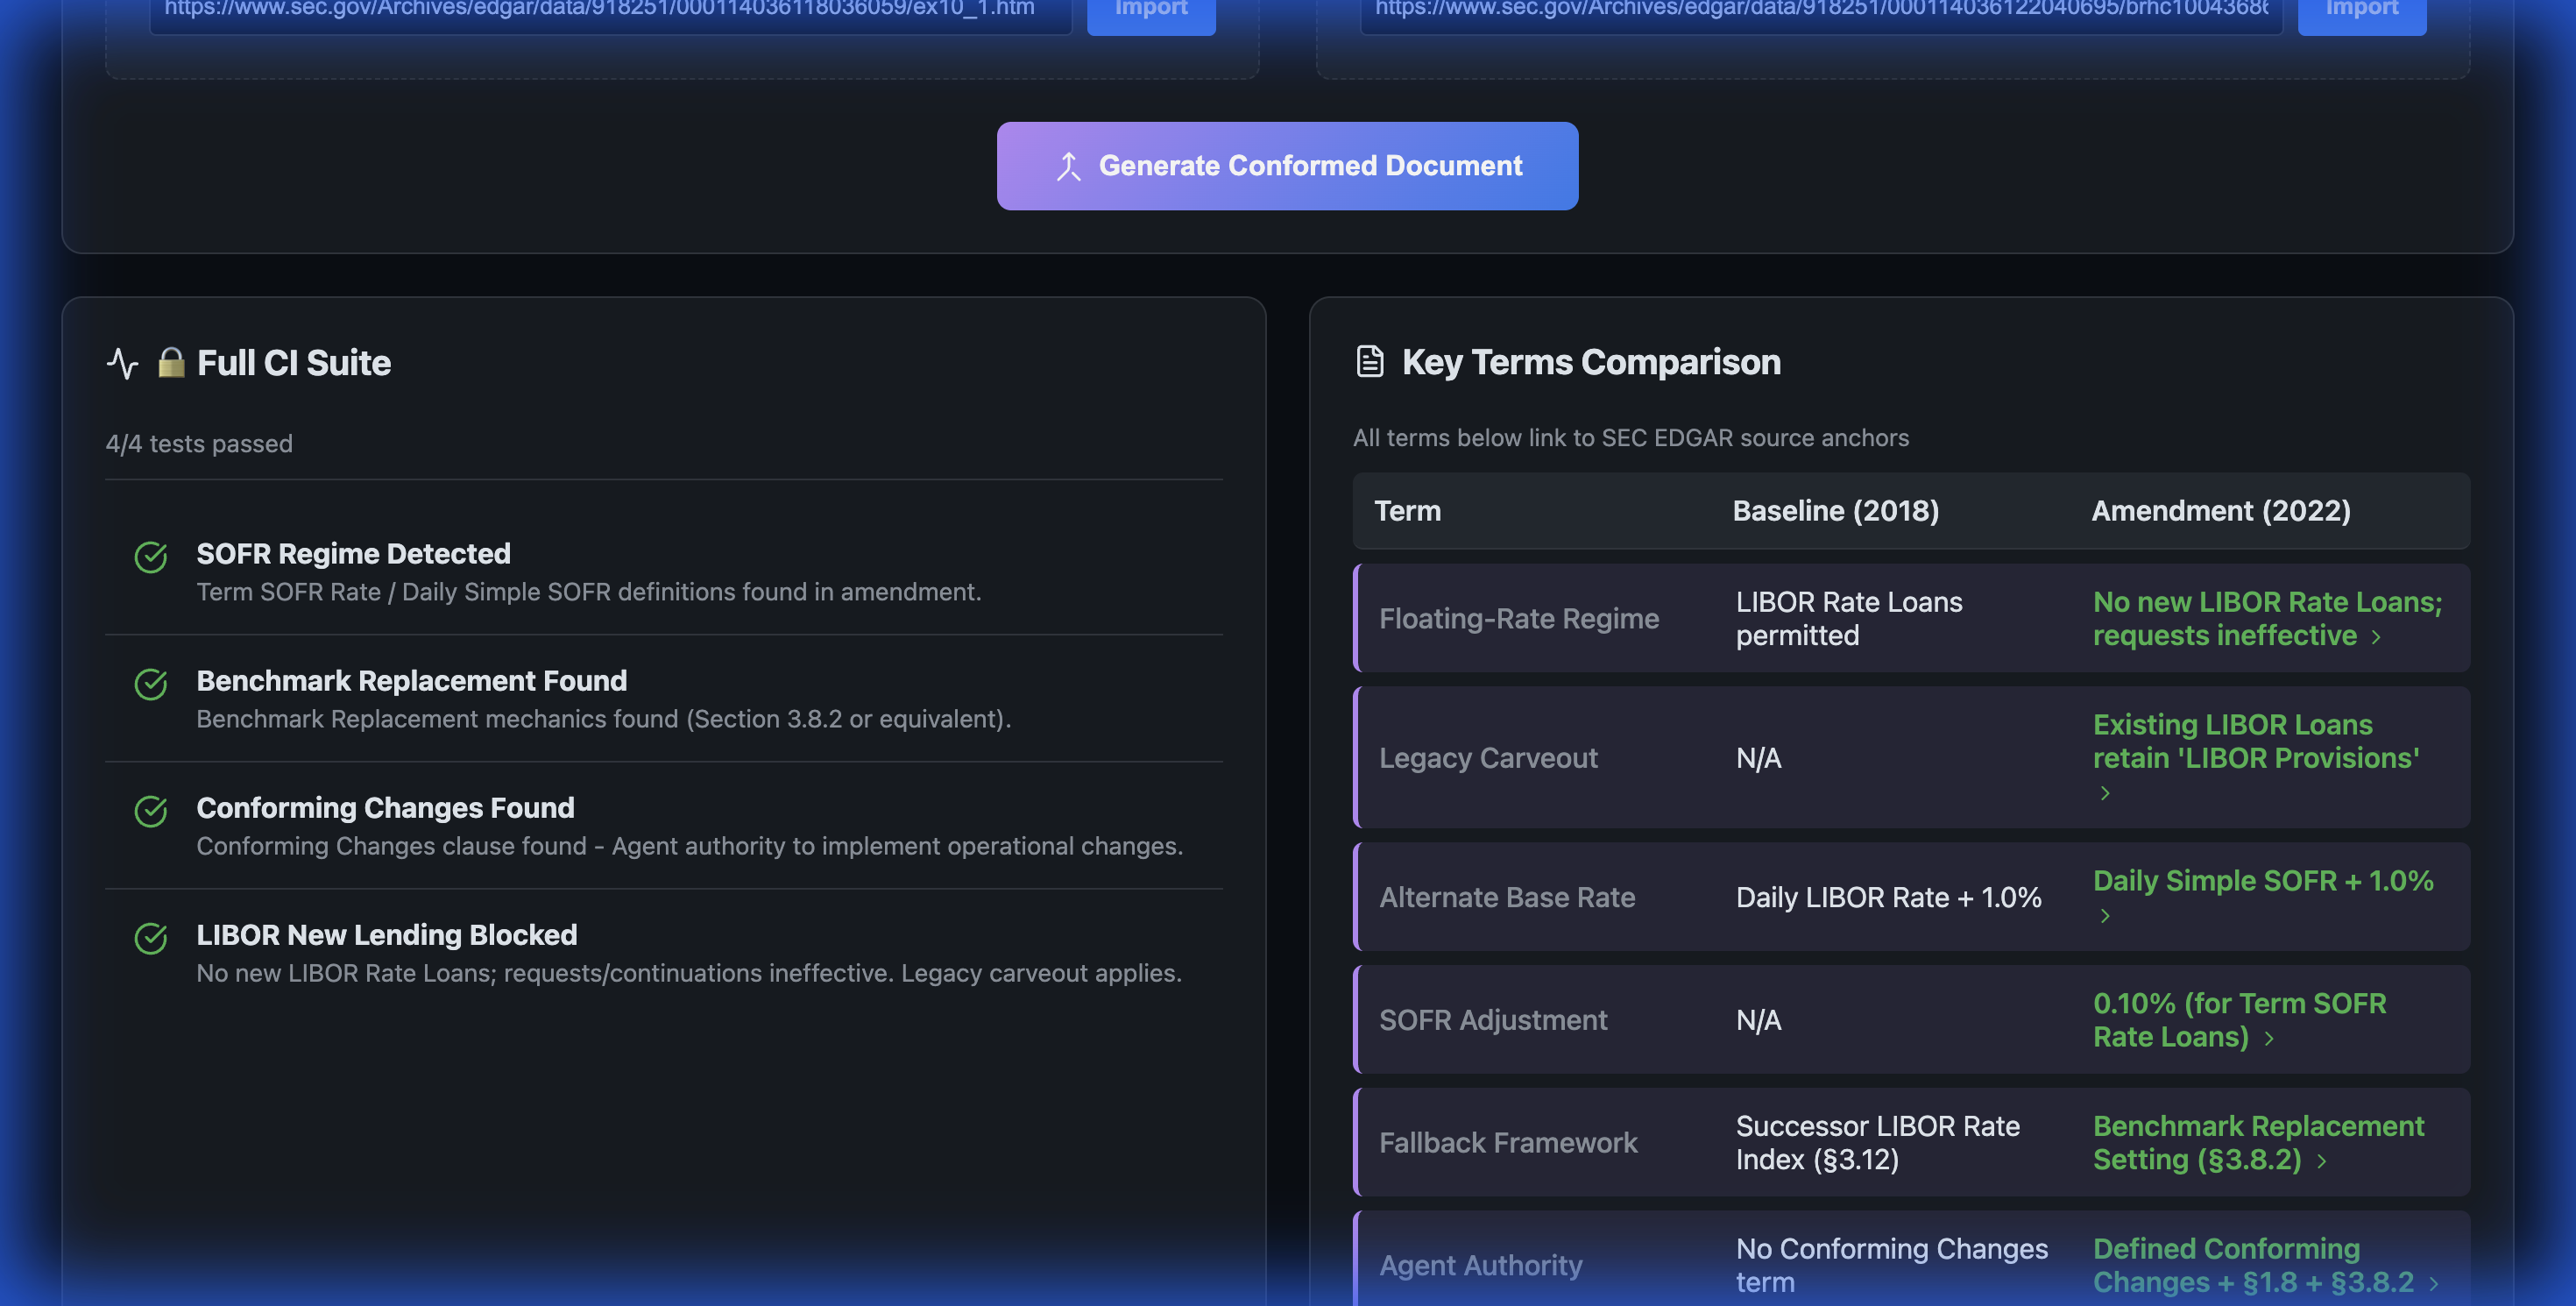Screen dimensions: 2576x1306
Task: Select the Floating-Rate Regime table row
Action: pos(1518,619)
